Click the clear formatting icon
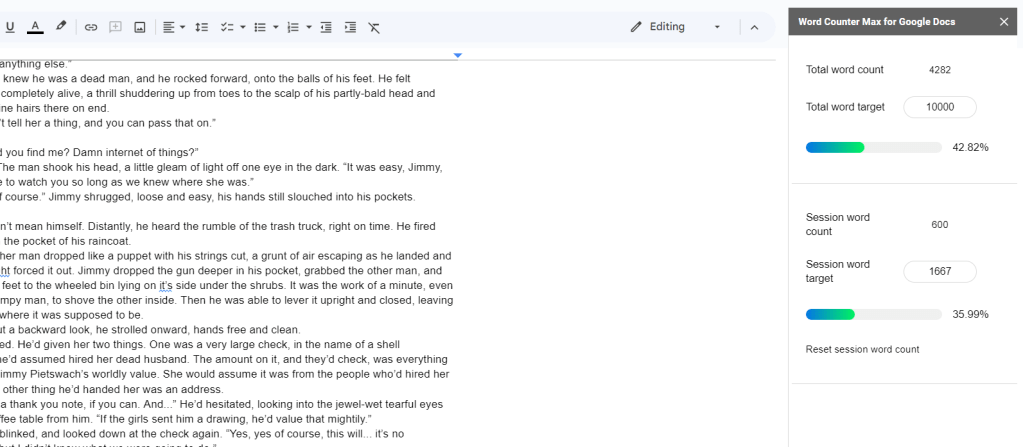 click(x=374, y=27)
